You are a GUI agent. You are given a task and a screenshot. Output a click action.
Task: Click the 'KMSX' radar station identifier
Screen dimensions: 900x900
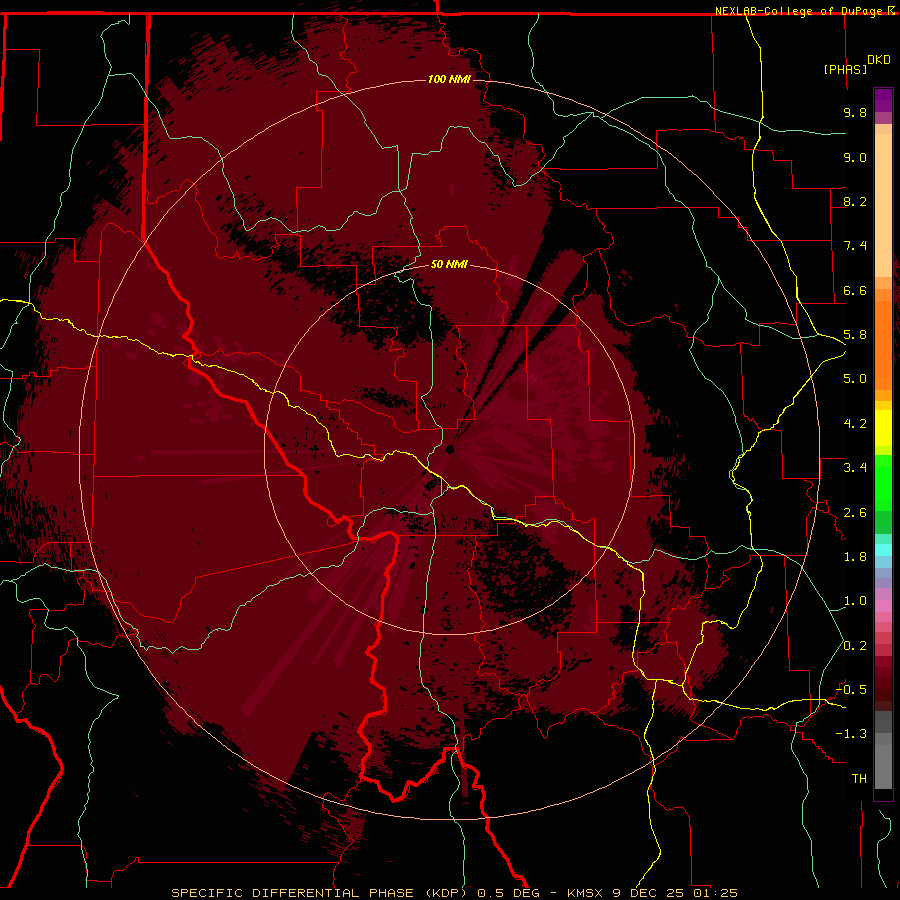584,893
